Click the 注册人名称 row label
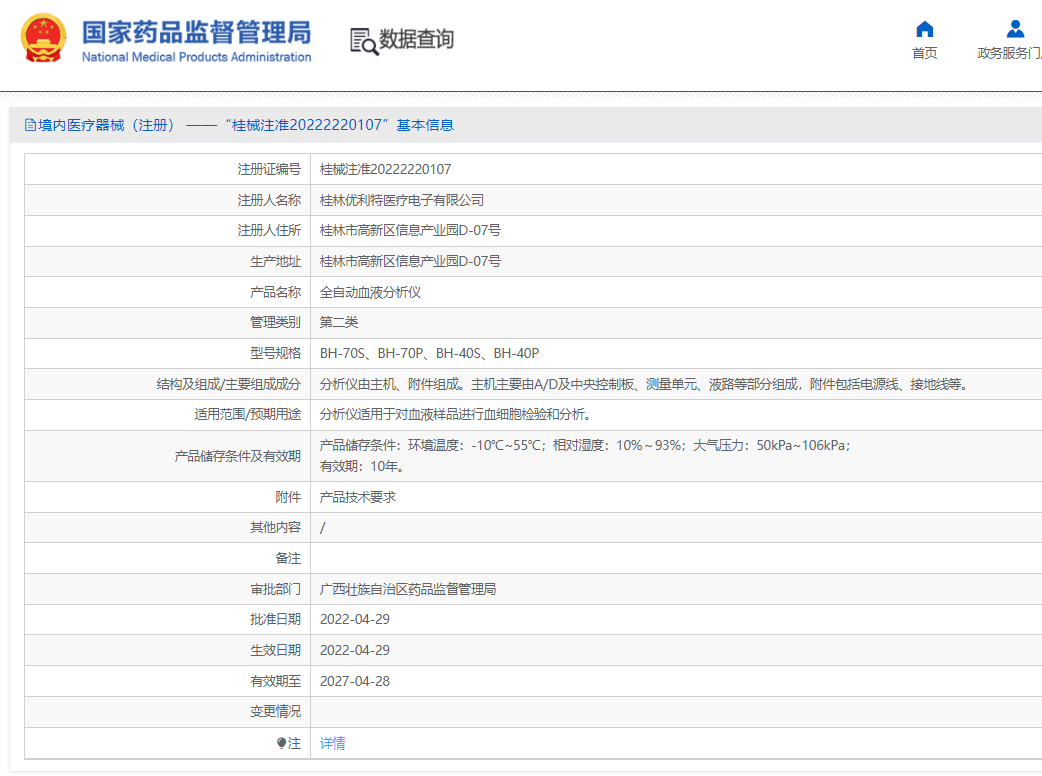1042x776 pixels. click(x=269, y=200)
